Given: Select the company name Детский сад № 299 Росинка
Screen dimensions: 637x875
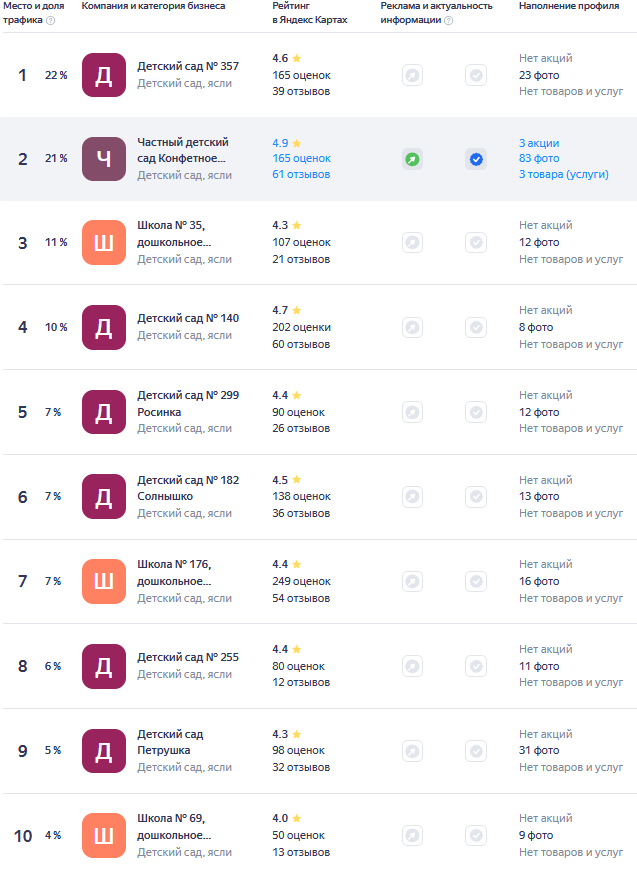Looking at the screenshot, I should click(188, 403).
